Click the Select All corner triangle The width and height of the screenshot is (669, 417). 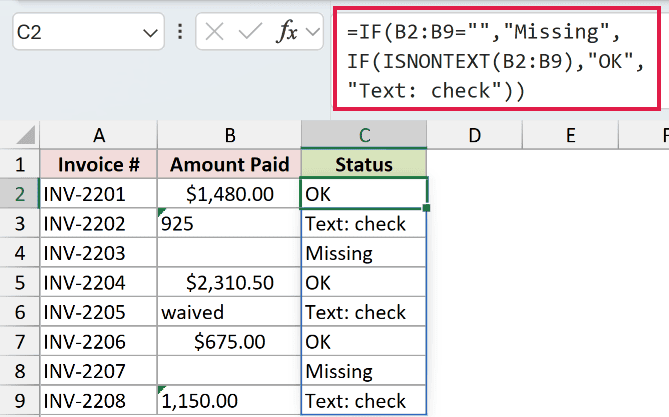point(25,135)
